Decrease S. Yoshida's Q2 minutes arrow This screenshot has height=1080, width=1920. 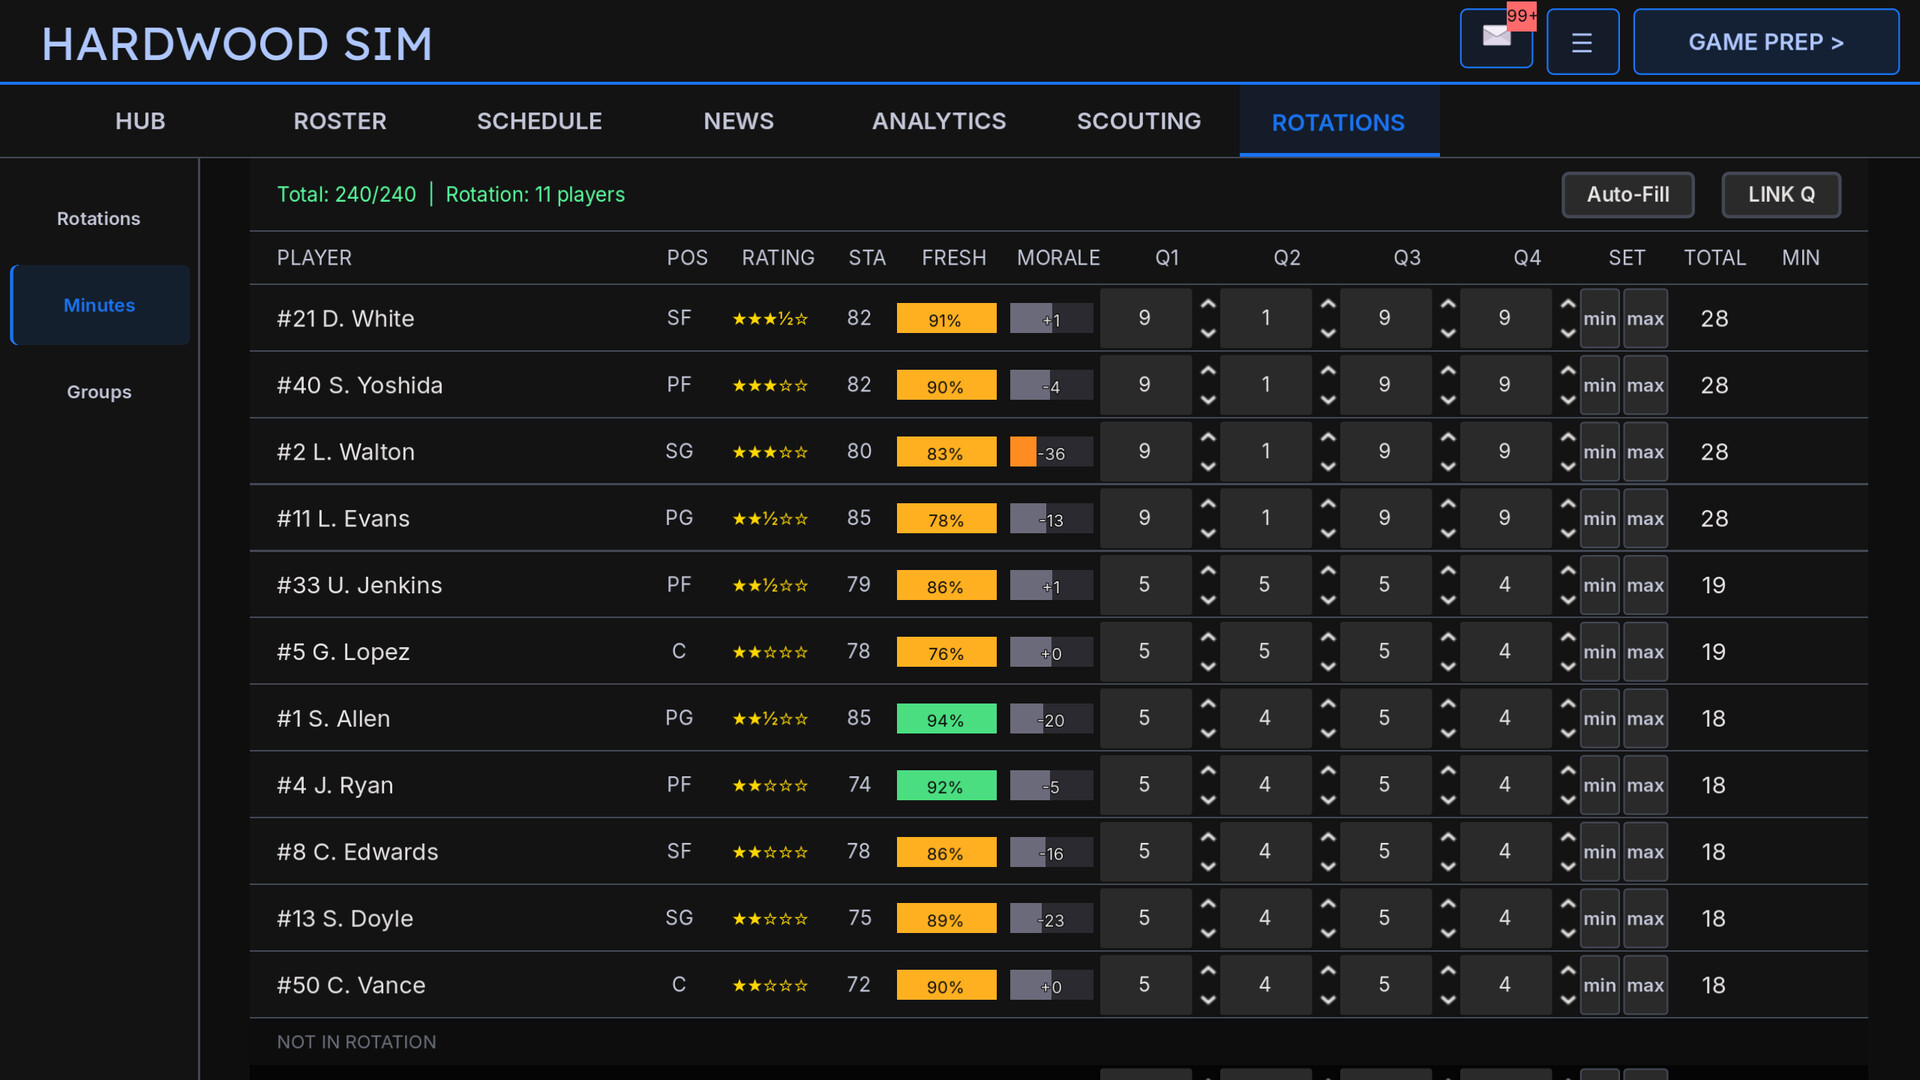coord(1328,400)
